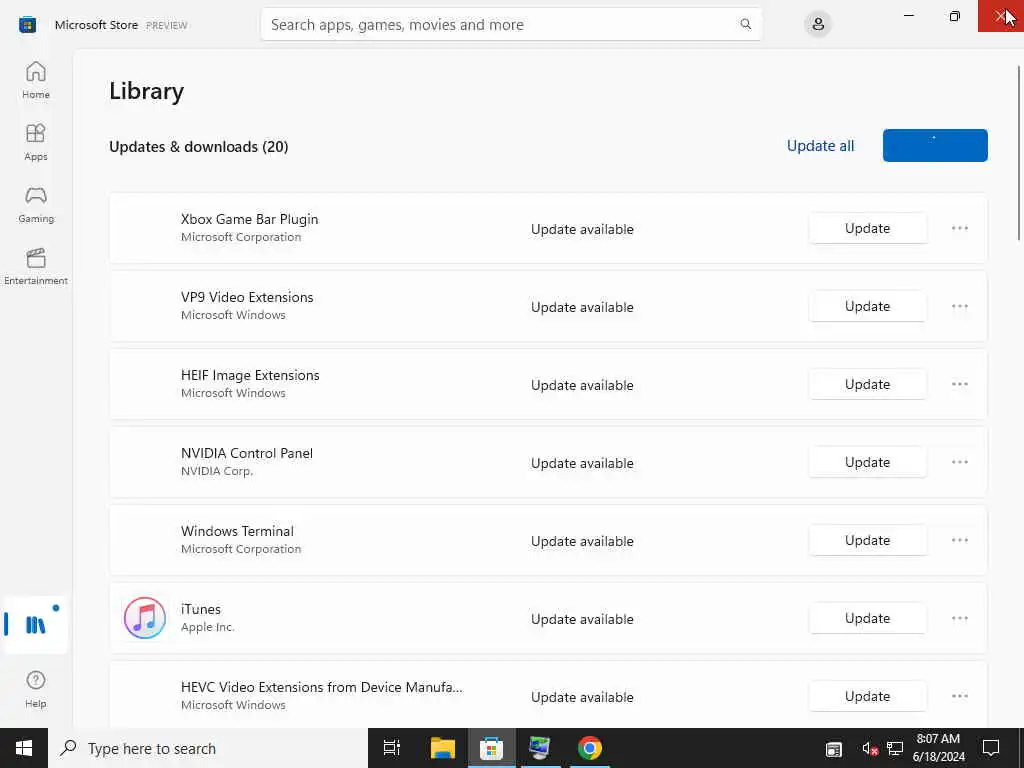The width and height of the screenshot is (1024, 768).
Task: Open the user account profile icon
Action: [818, 25]
